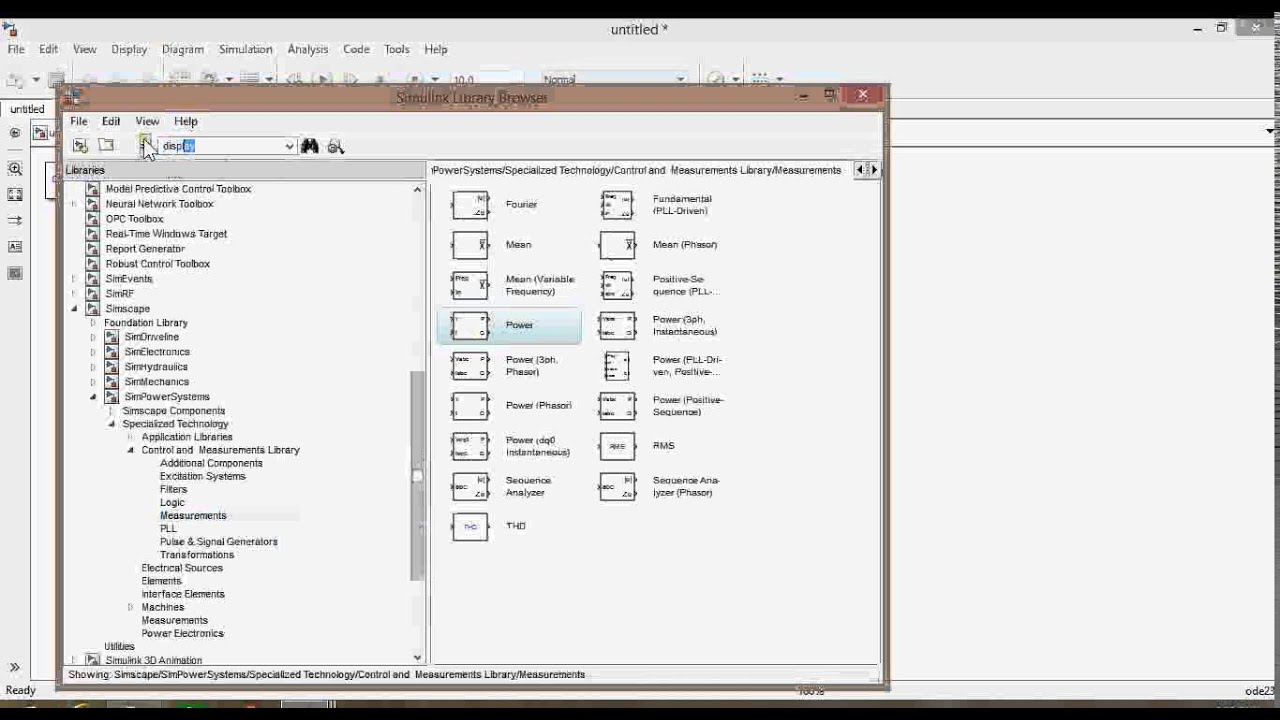Expand the SimElectronics library node
Screen dimensions: 1280x720
[93, 352]
